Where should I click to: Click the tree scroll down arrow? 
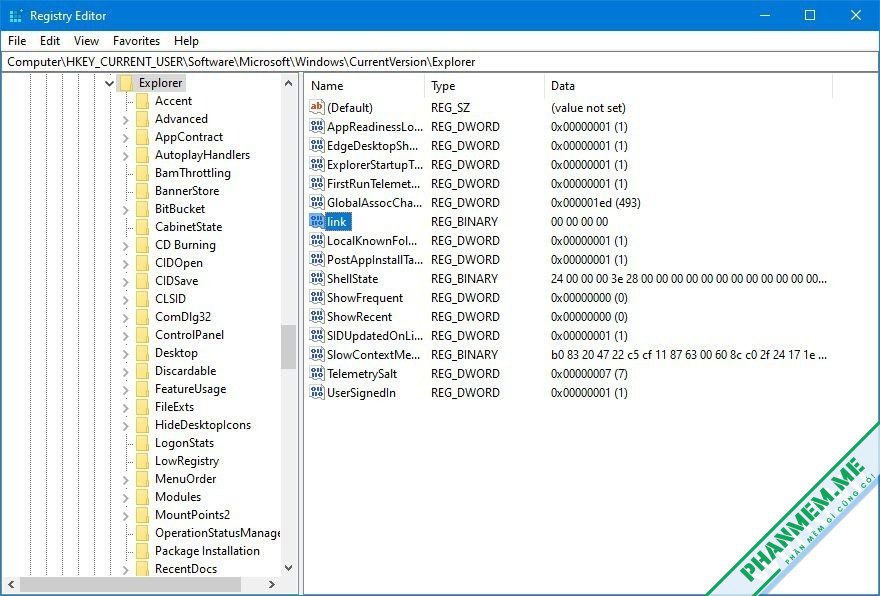pyautogui.click(x=288, y=568)
